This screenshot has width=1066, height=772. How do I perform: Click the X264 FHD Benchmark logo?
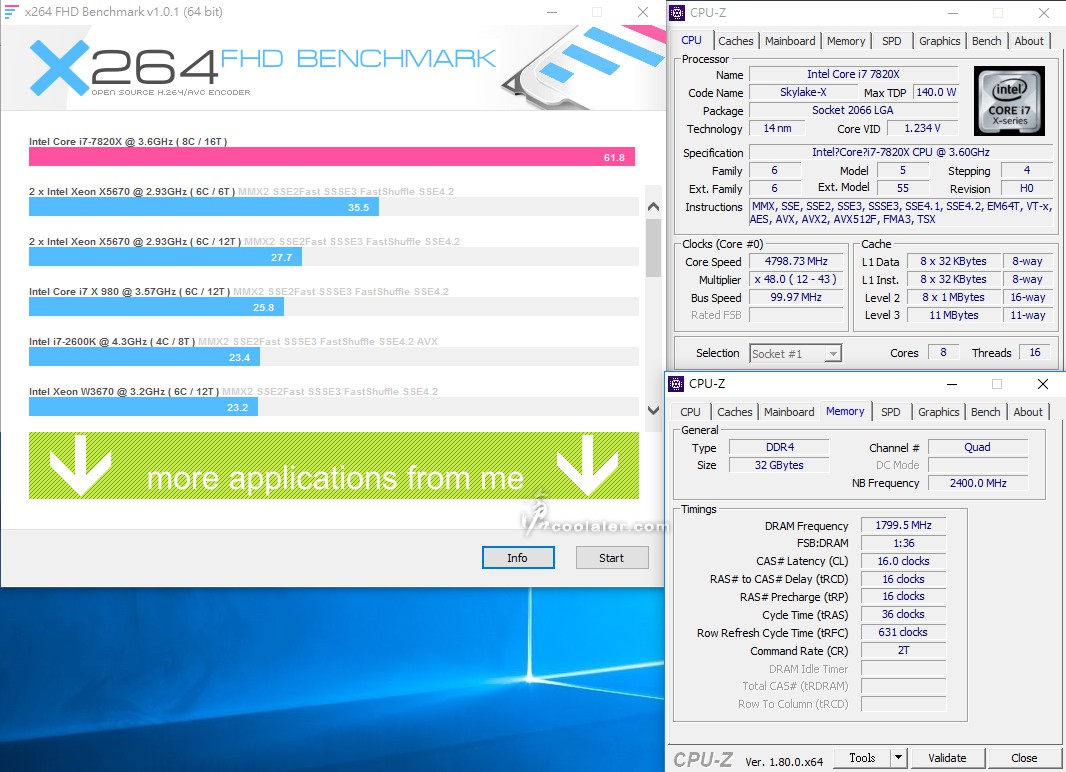pos(262,67)
